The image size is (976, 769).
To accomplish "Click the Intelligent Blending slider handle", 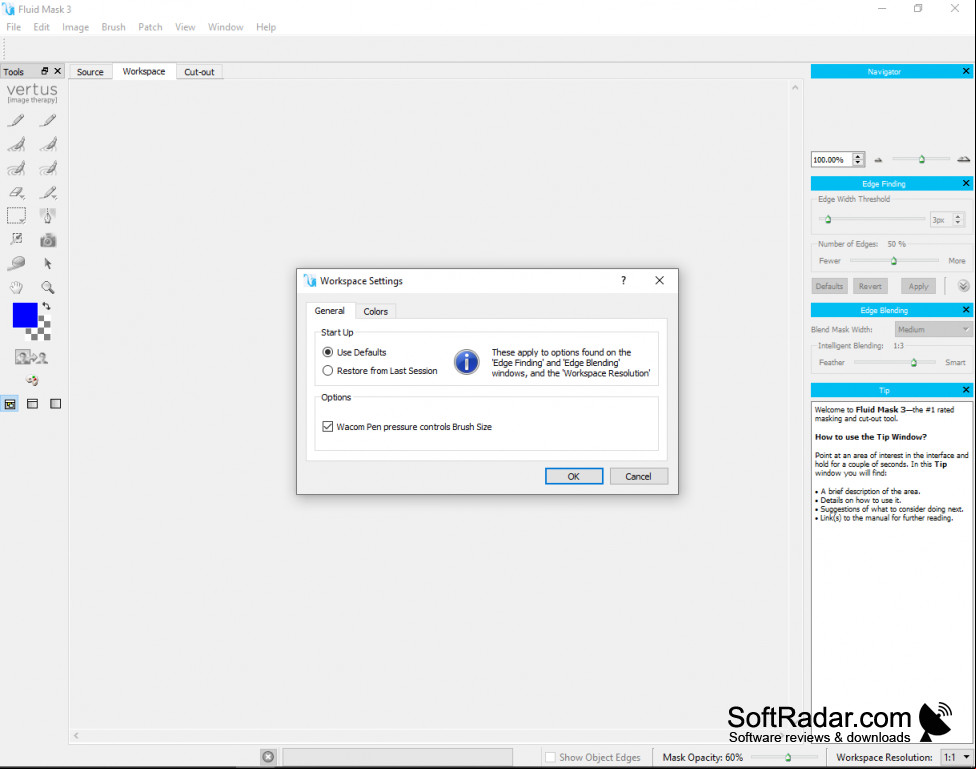I will click(914, 362).
